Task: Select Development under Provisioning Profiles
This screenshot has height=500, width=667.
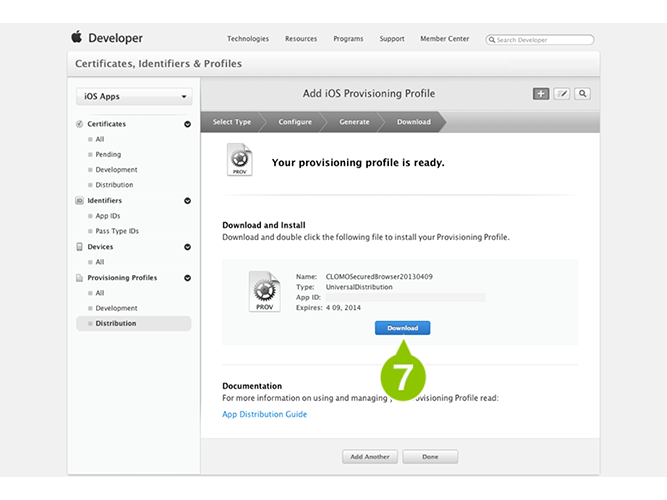Action: pyautogui.click(x=116, y=308)
